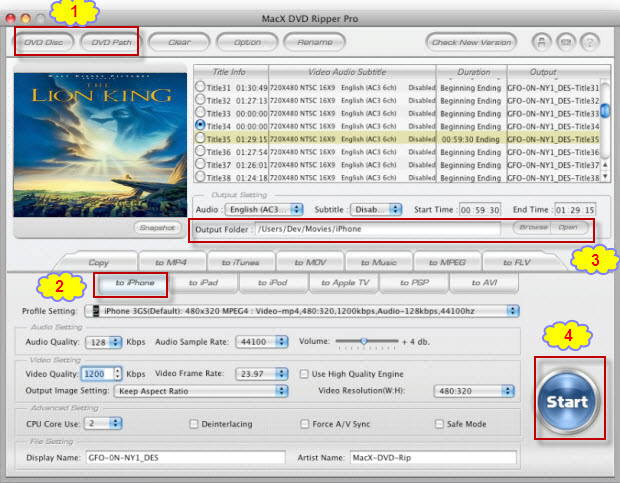Select the Title34 radio button
The image size is (620, 483).
(200, 125)
